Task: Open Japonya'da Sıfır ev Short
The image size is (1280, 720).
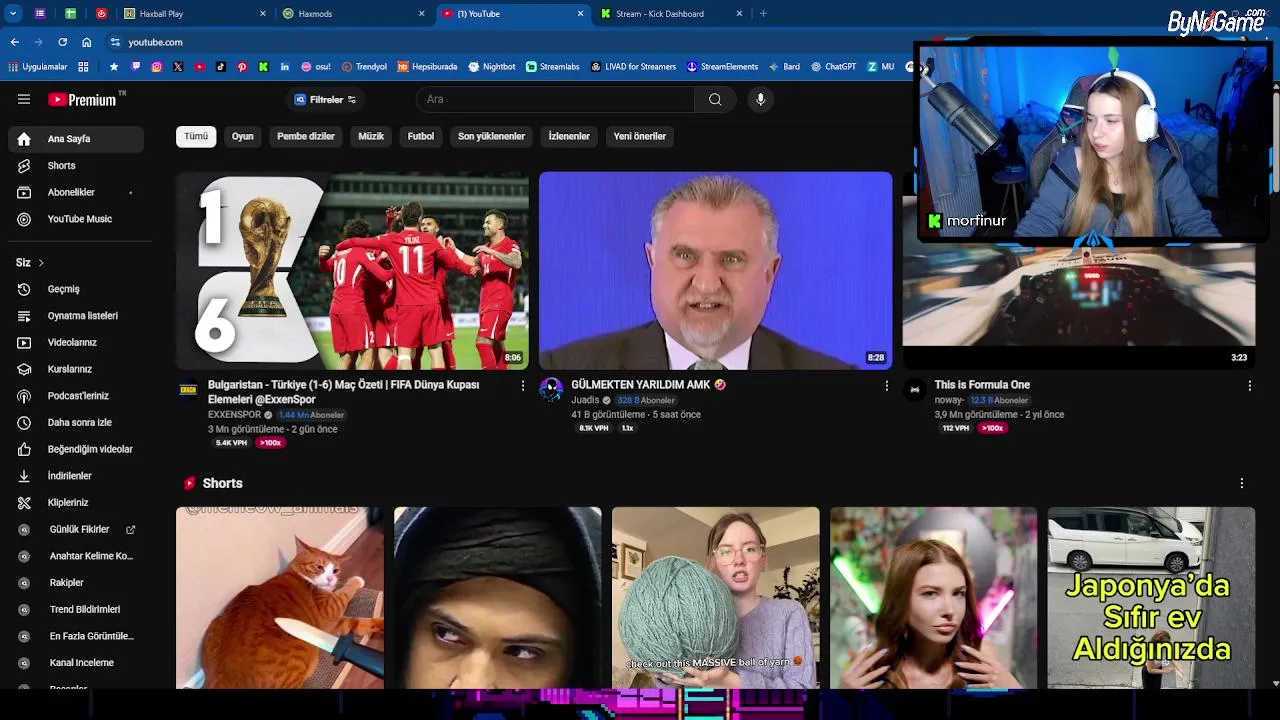Action: (x=1151, y=598)
